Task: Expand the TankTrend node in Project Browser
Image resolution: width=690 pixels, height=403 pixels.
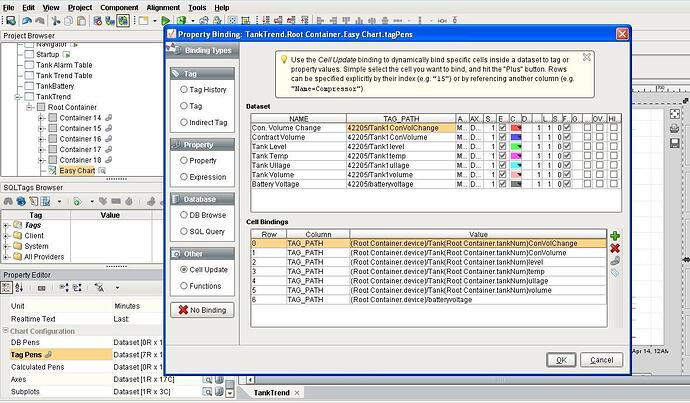Action: click(x=18, y=97)
